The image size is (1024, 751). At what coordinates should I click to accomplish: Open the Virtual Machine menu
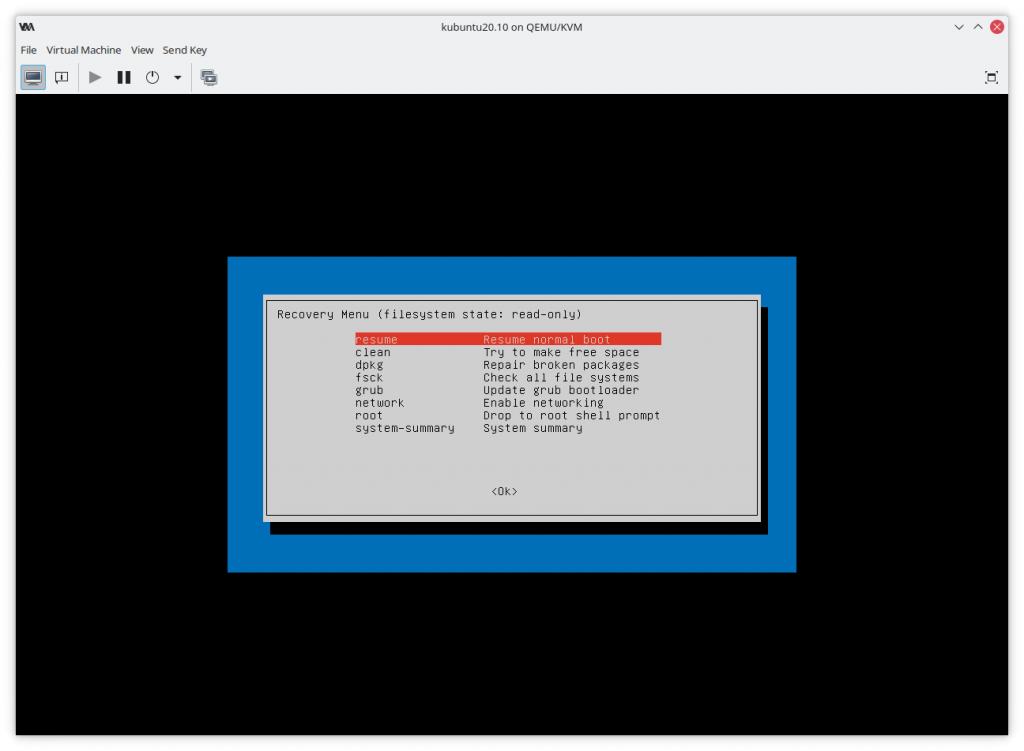[83, 50]
